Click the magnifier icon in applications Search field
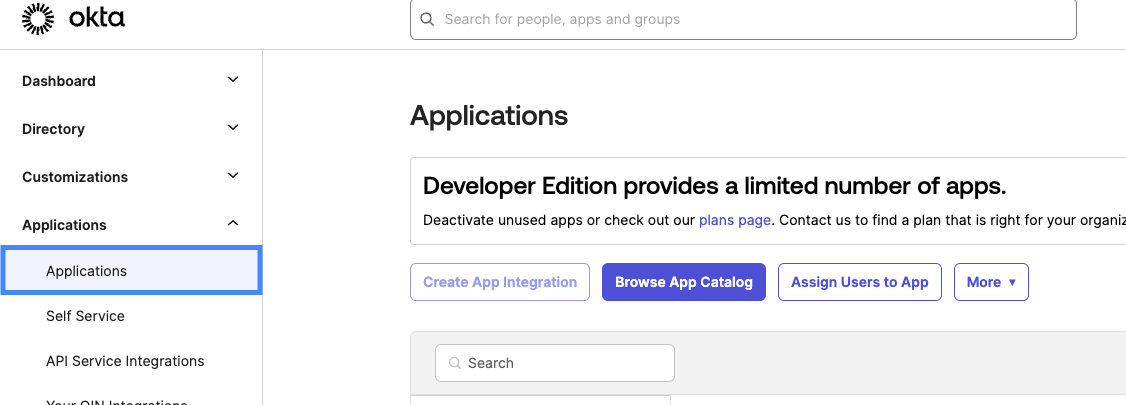The height and width of the screenshot is (405, 1126). pyautogui.click(x=455, y=363)
